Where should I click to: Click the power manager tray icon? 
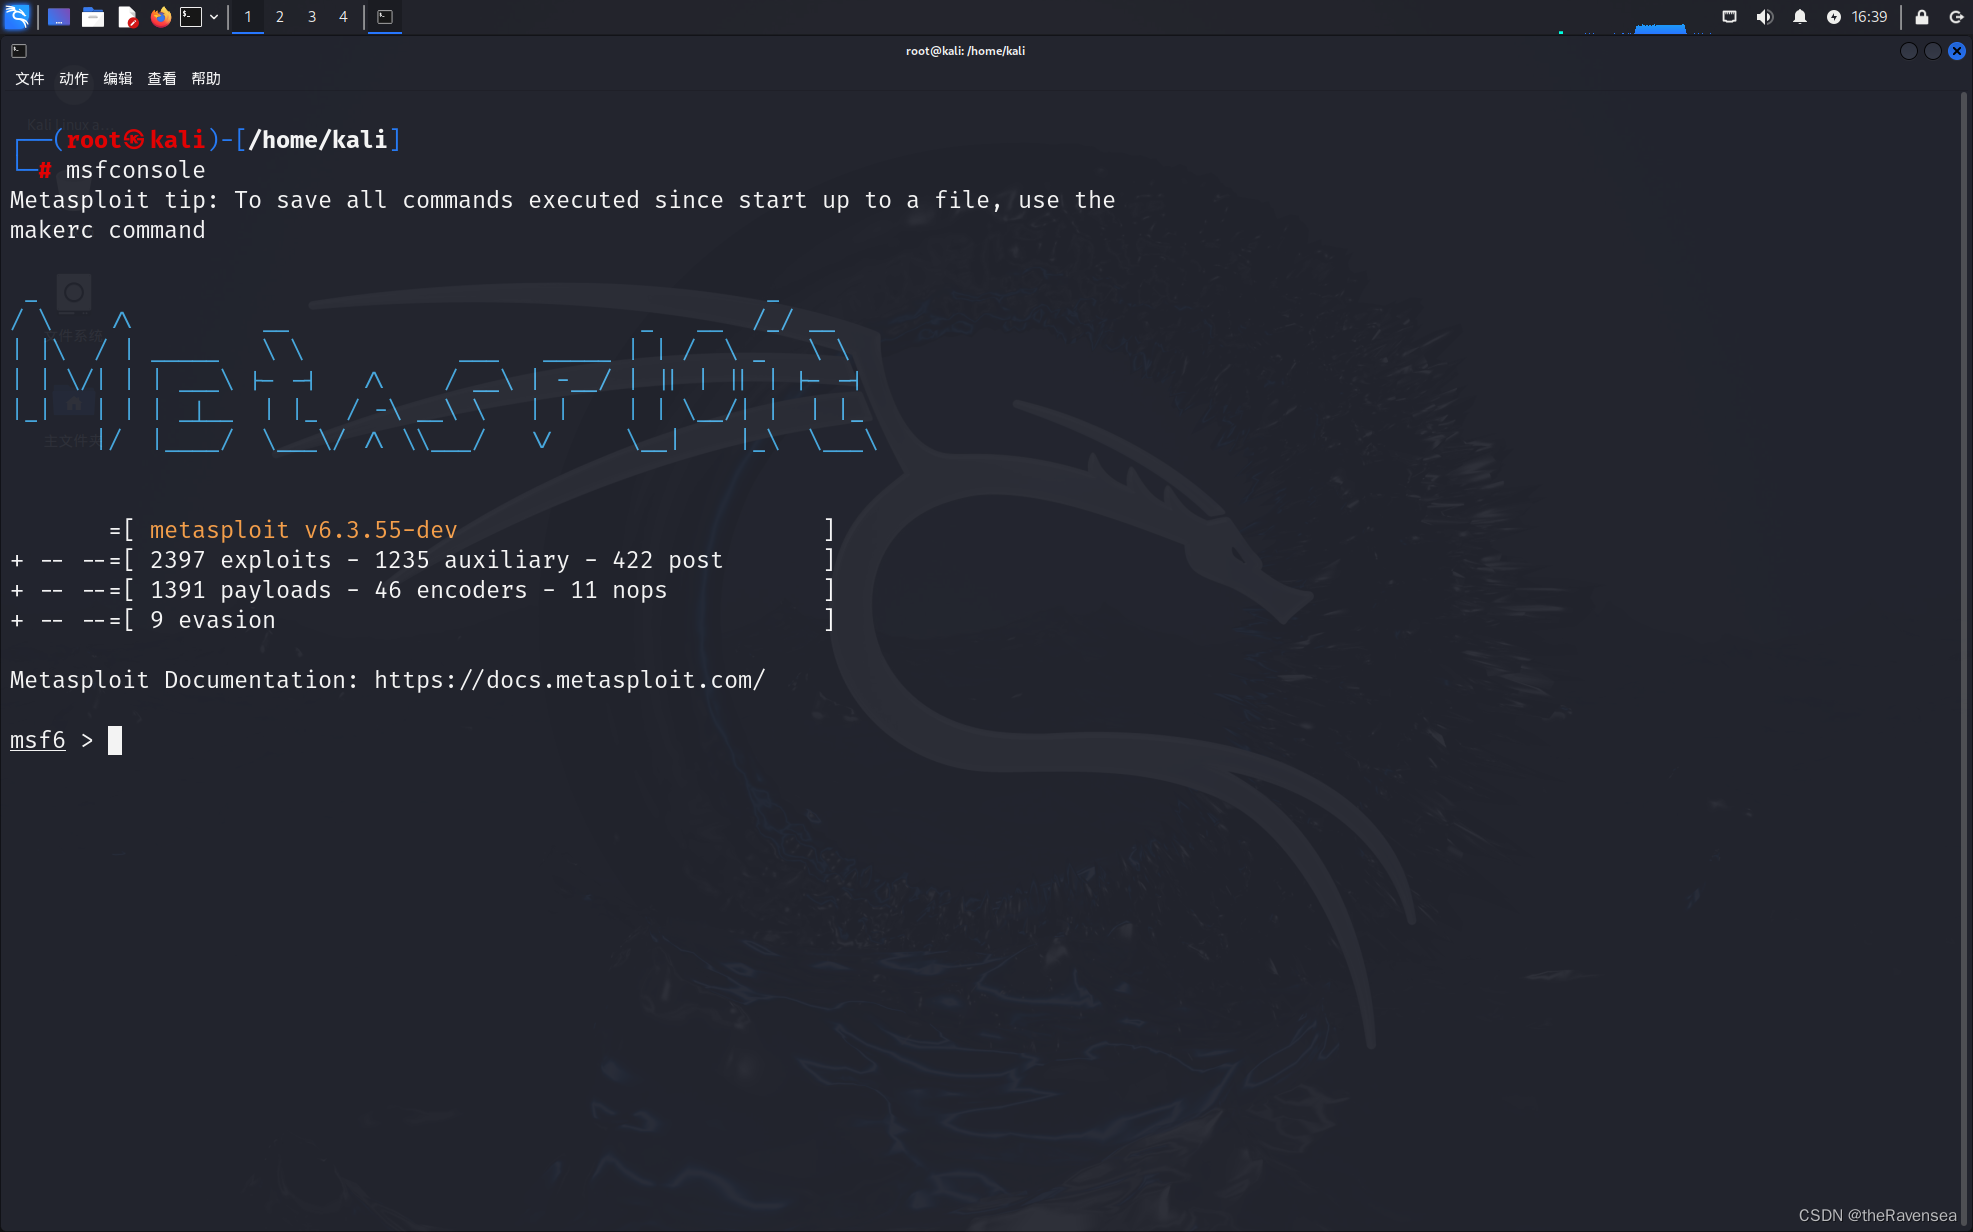click(x=1833, y=17)
